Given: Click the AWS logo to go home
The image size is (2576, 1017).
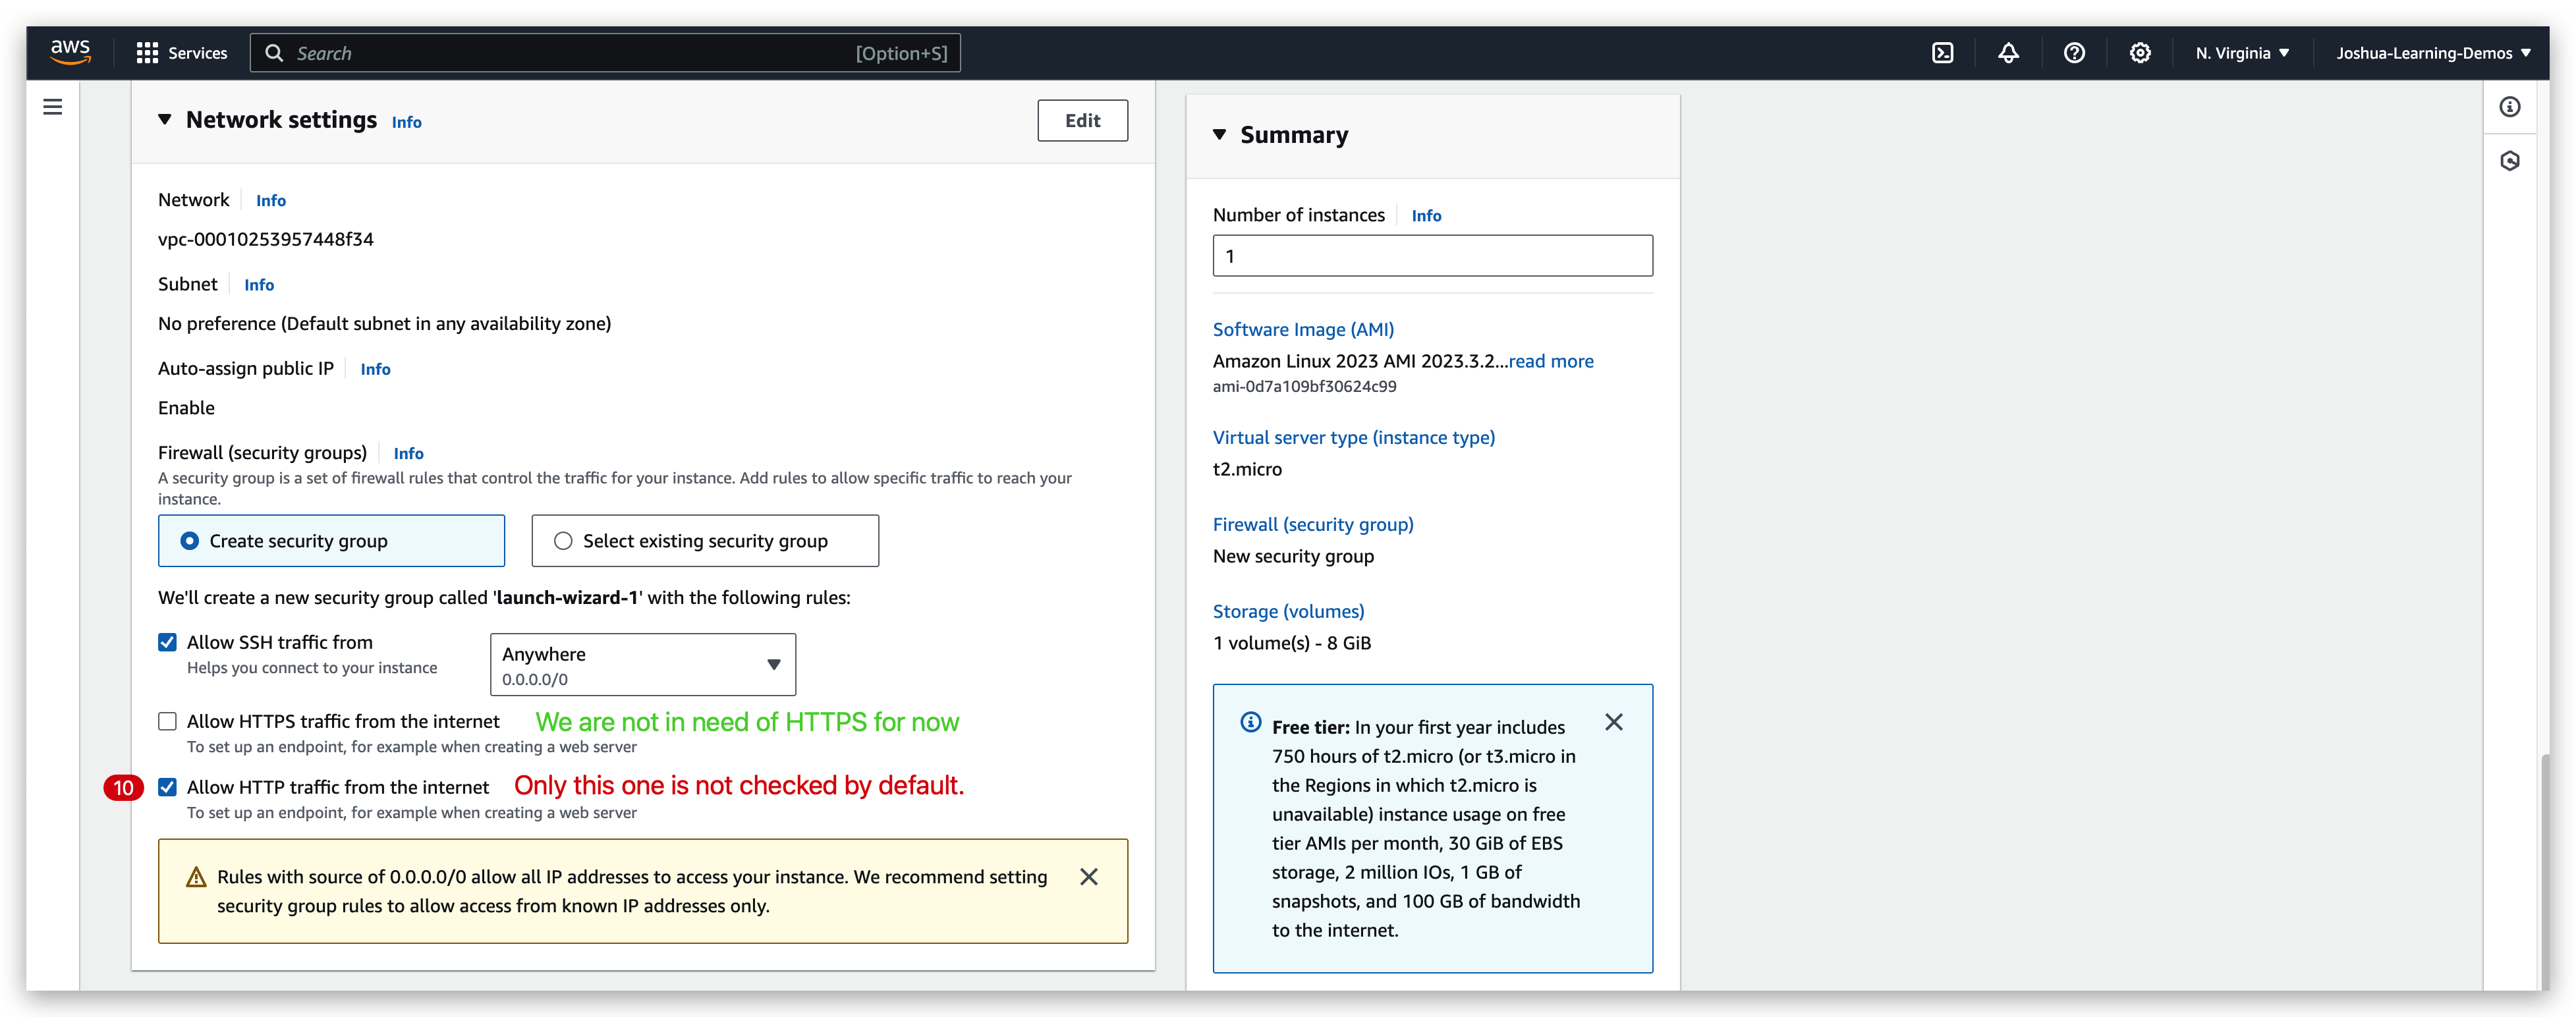Looking at the screenshot, I should [x=70, y=52].
